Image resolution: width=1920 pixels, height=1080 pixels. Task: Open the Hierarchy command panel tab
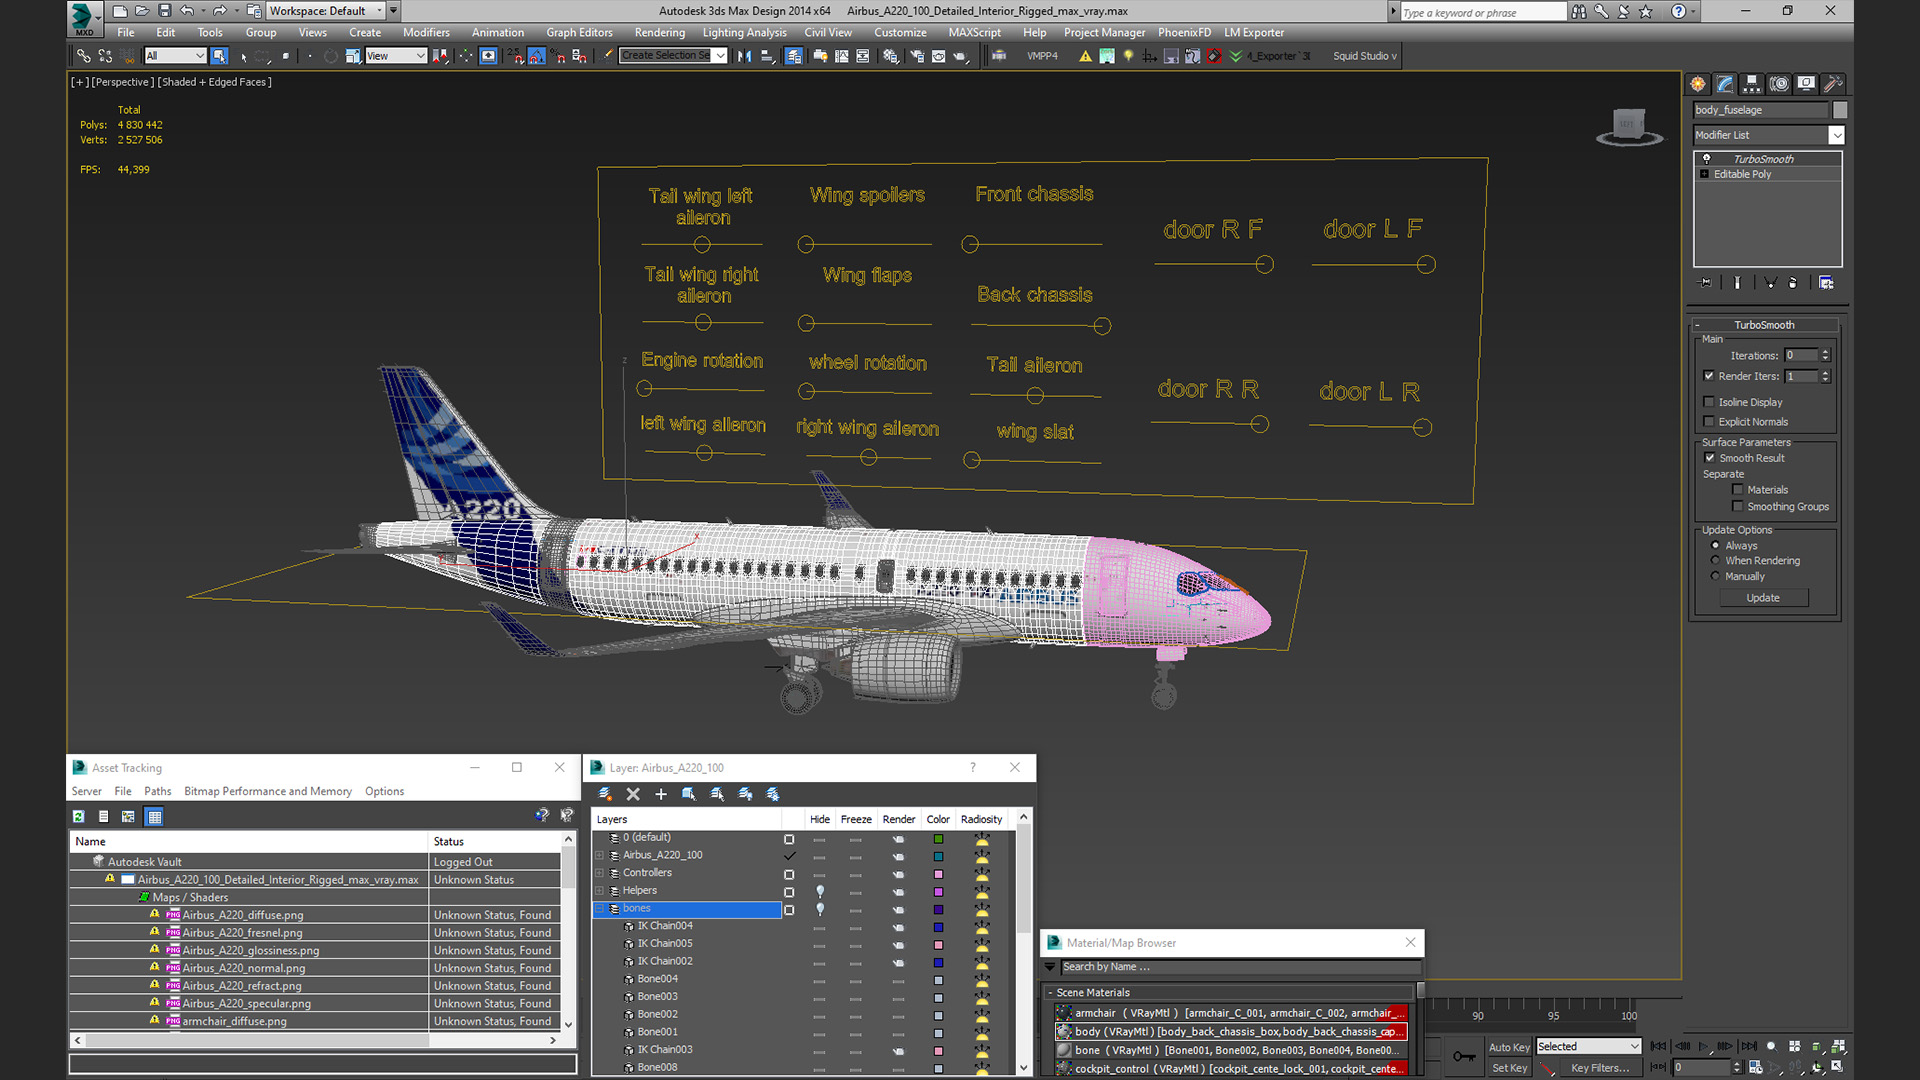[x=1752, y=84]
